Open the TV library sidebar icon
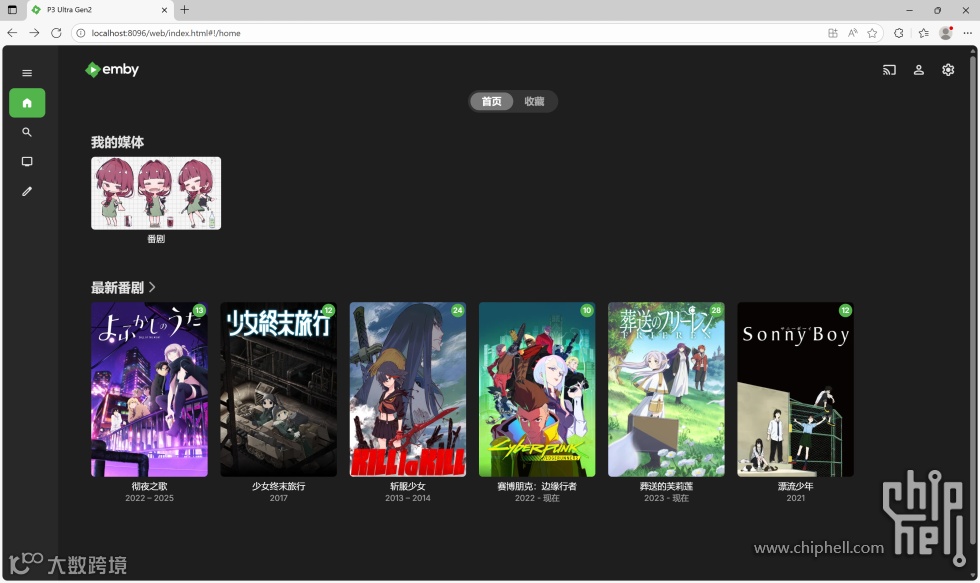980x583 pixels. (27, 162)
